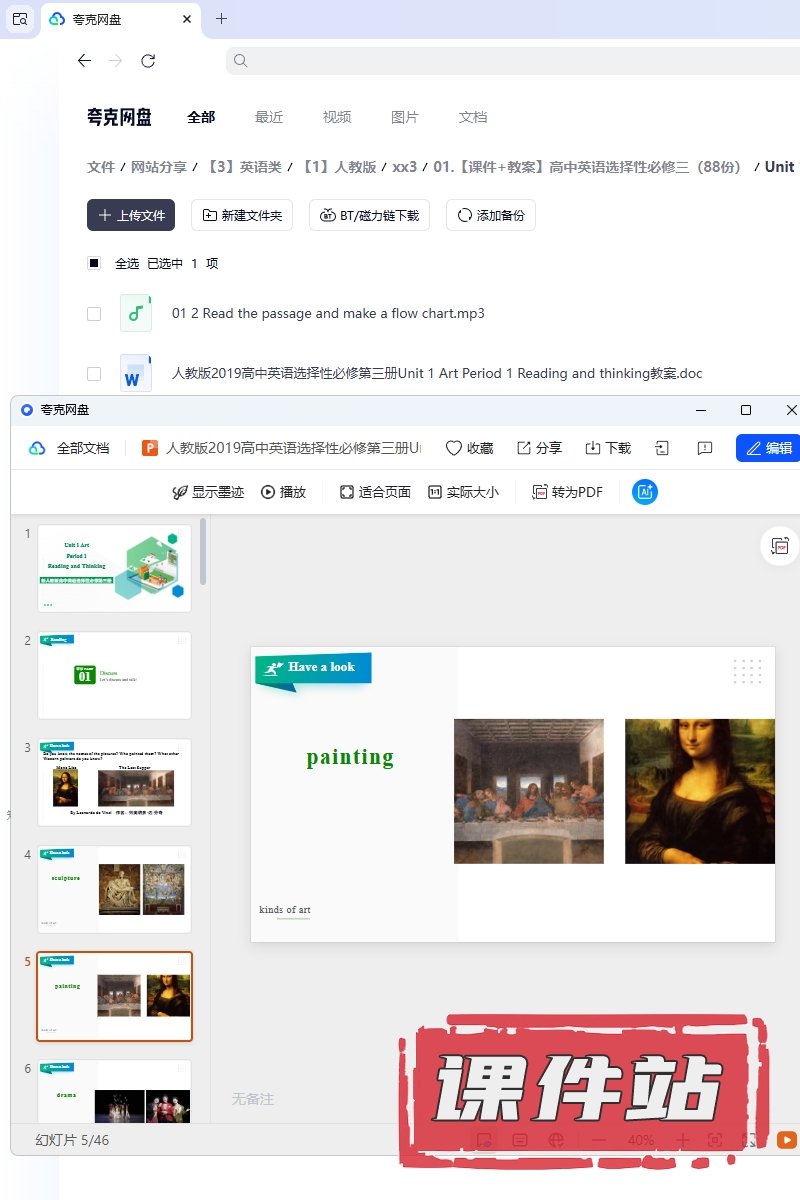
Task: Open the 图片 (Pictures) tab
Action: [x=405, y=117]
